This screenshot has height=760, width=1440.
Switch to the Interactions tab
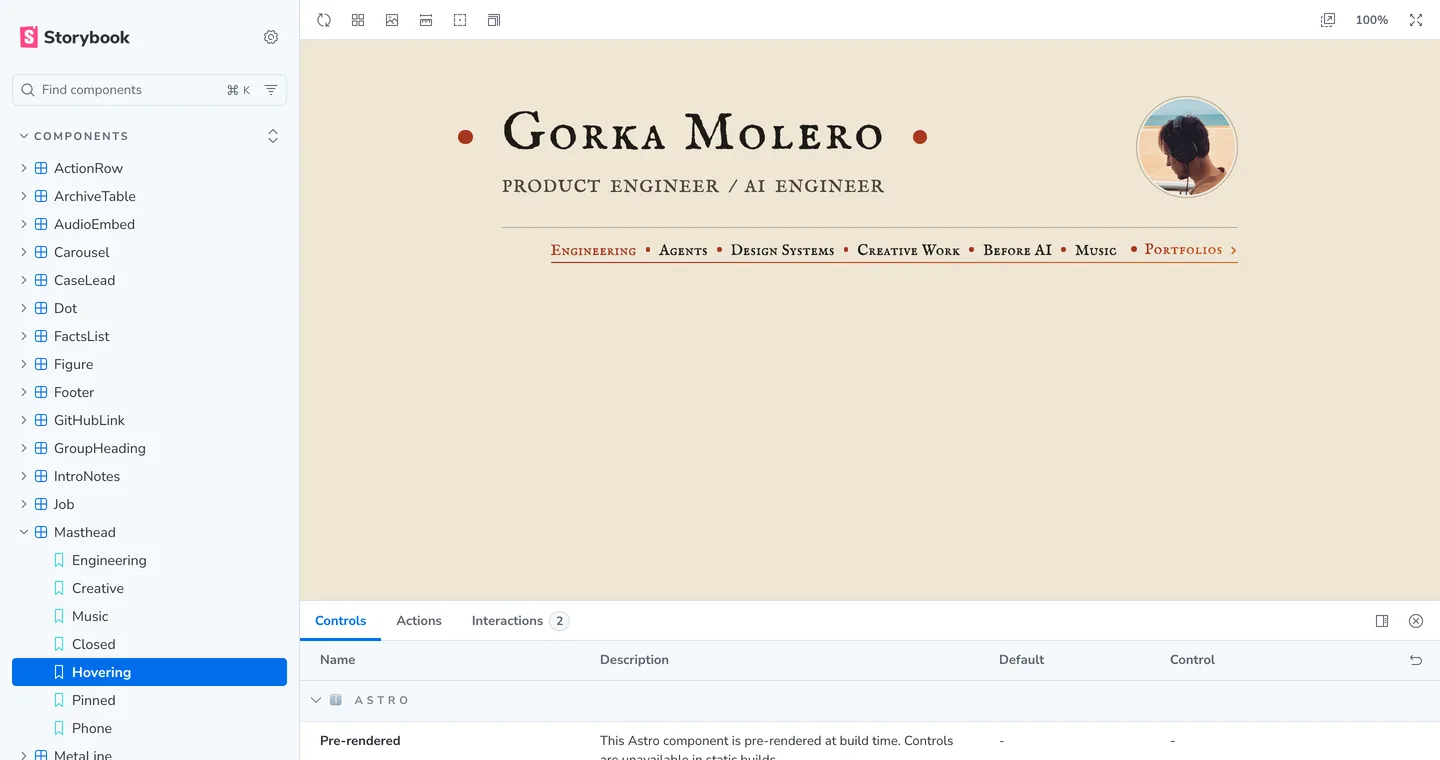tap(520, 621)
